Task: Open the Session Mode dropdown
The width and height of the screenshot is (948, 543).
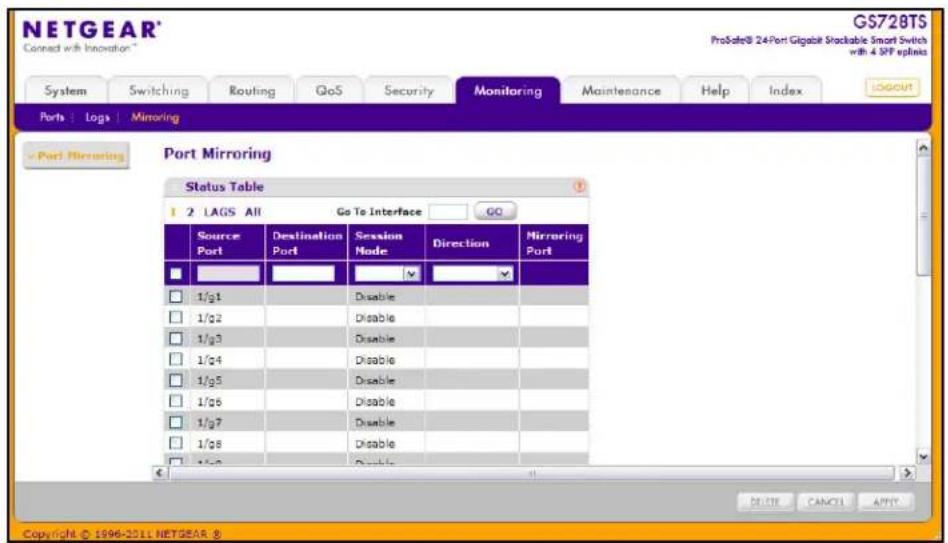Action: point(388,274)
